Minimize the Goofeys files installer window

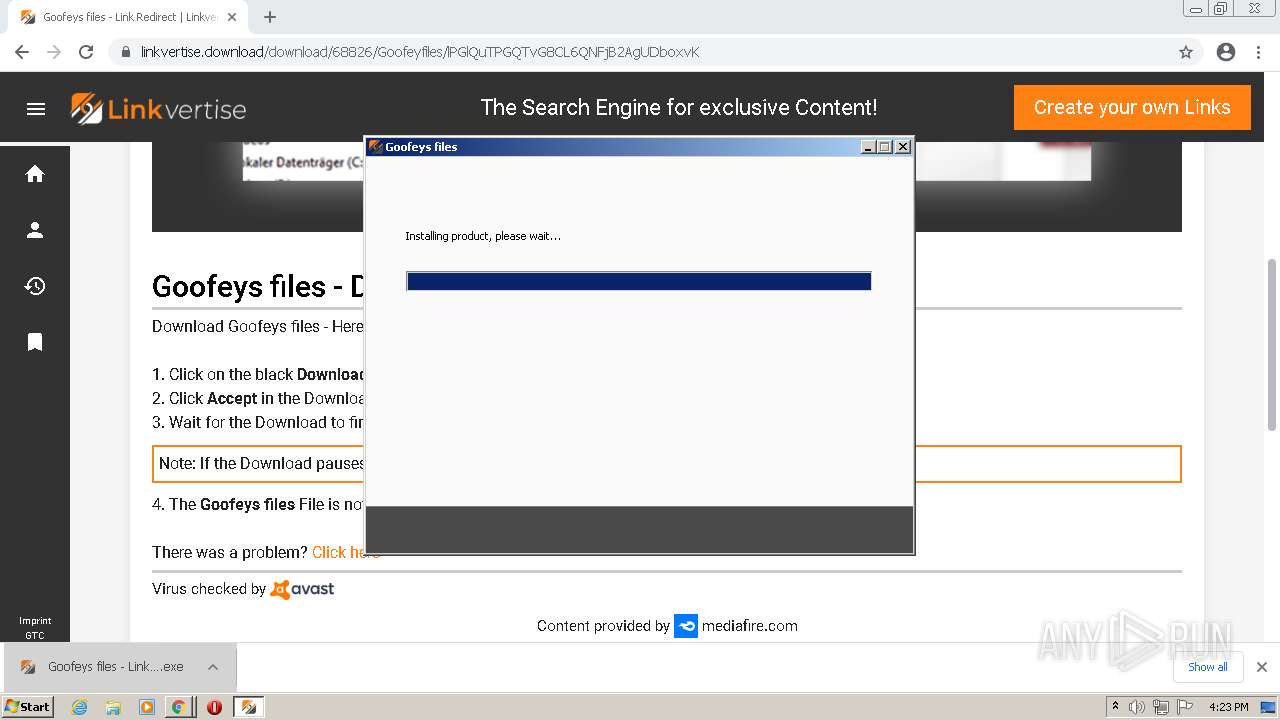869,147
